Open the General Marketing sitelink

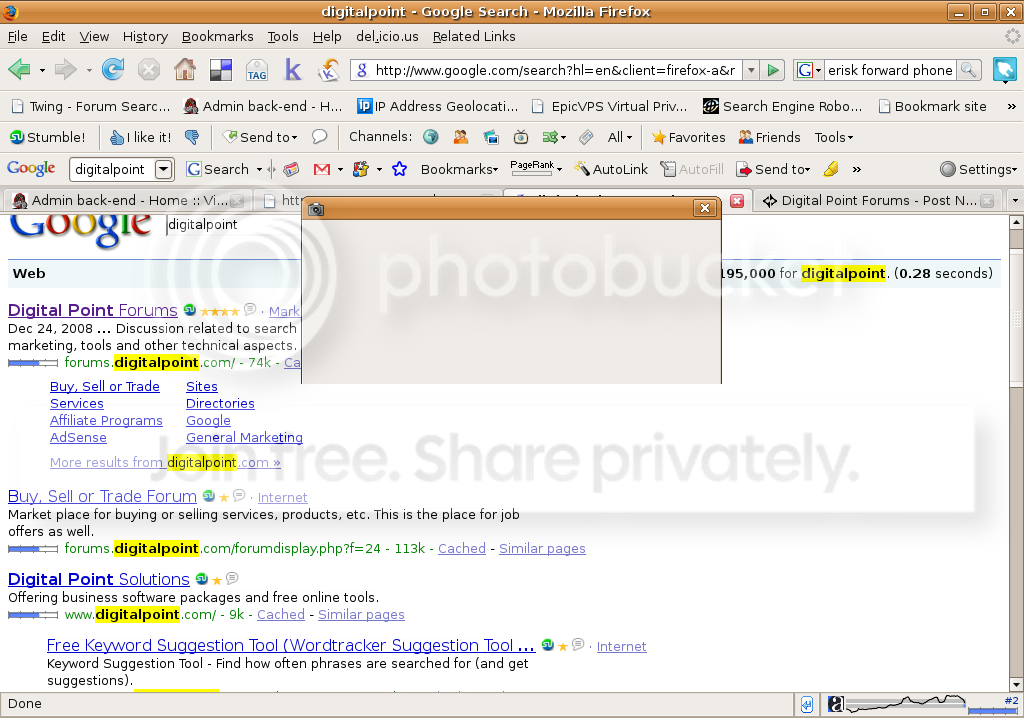[x=244, y=438]
